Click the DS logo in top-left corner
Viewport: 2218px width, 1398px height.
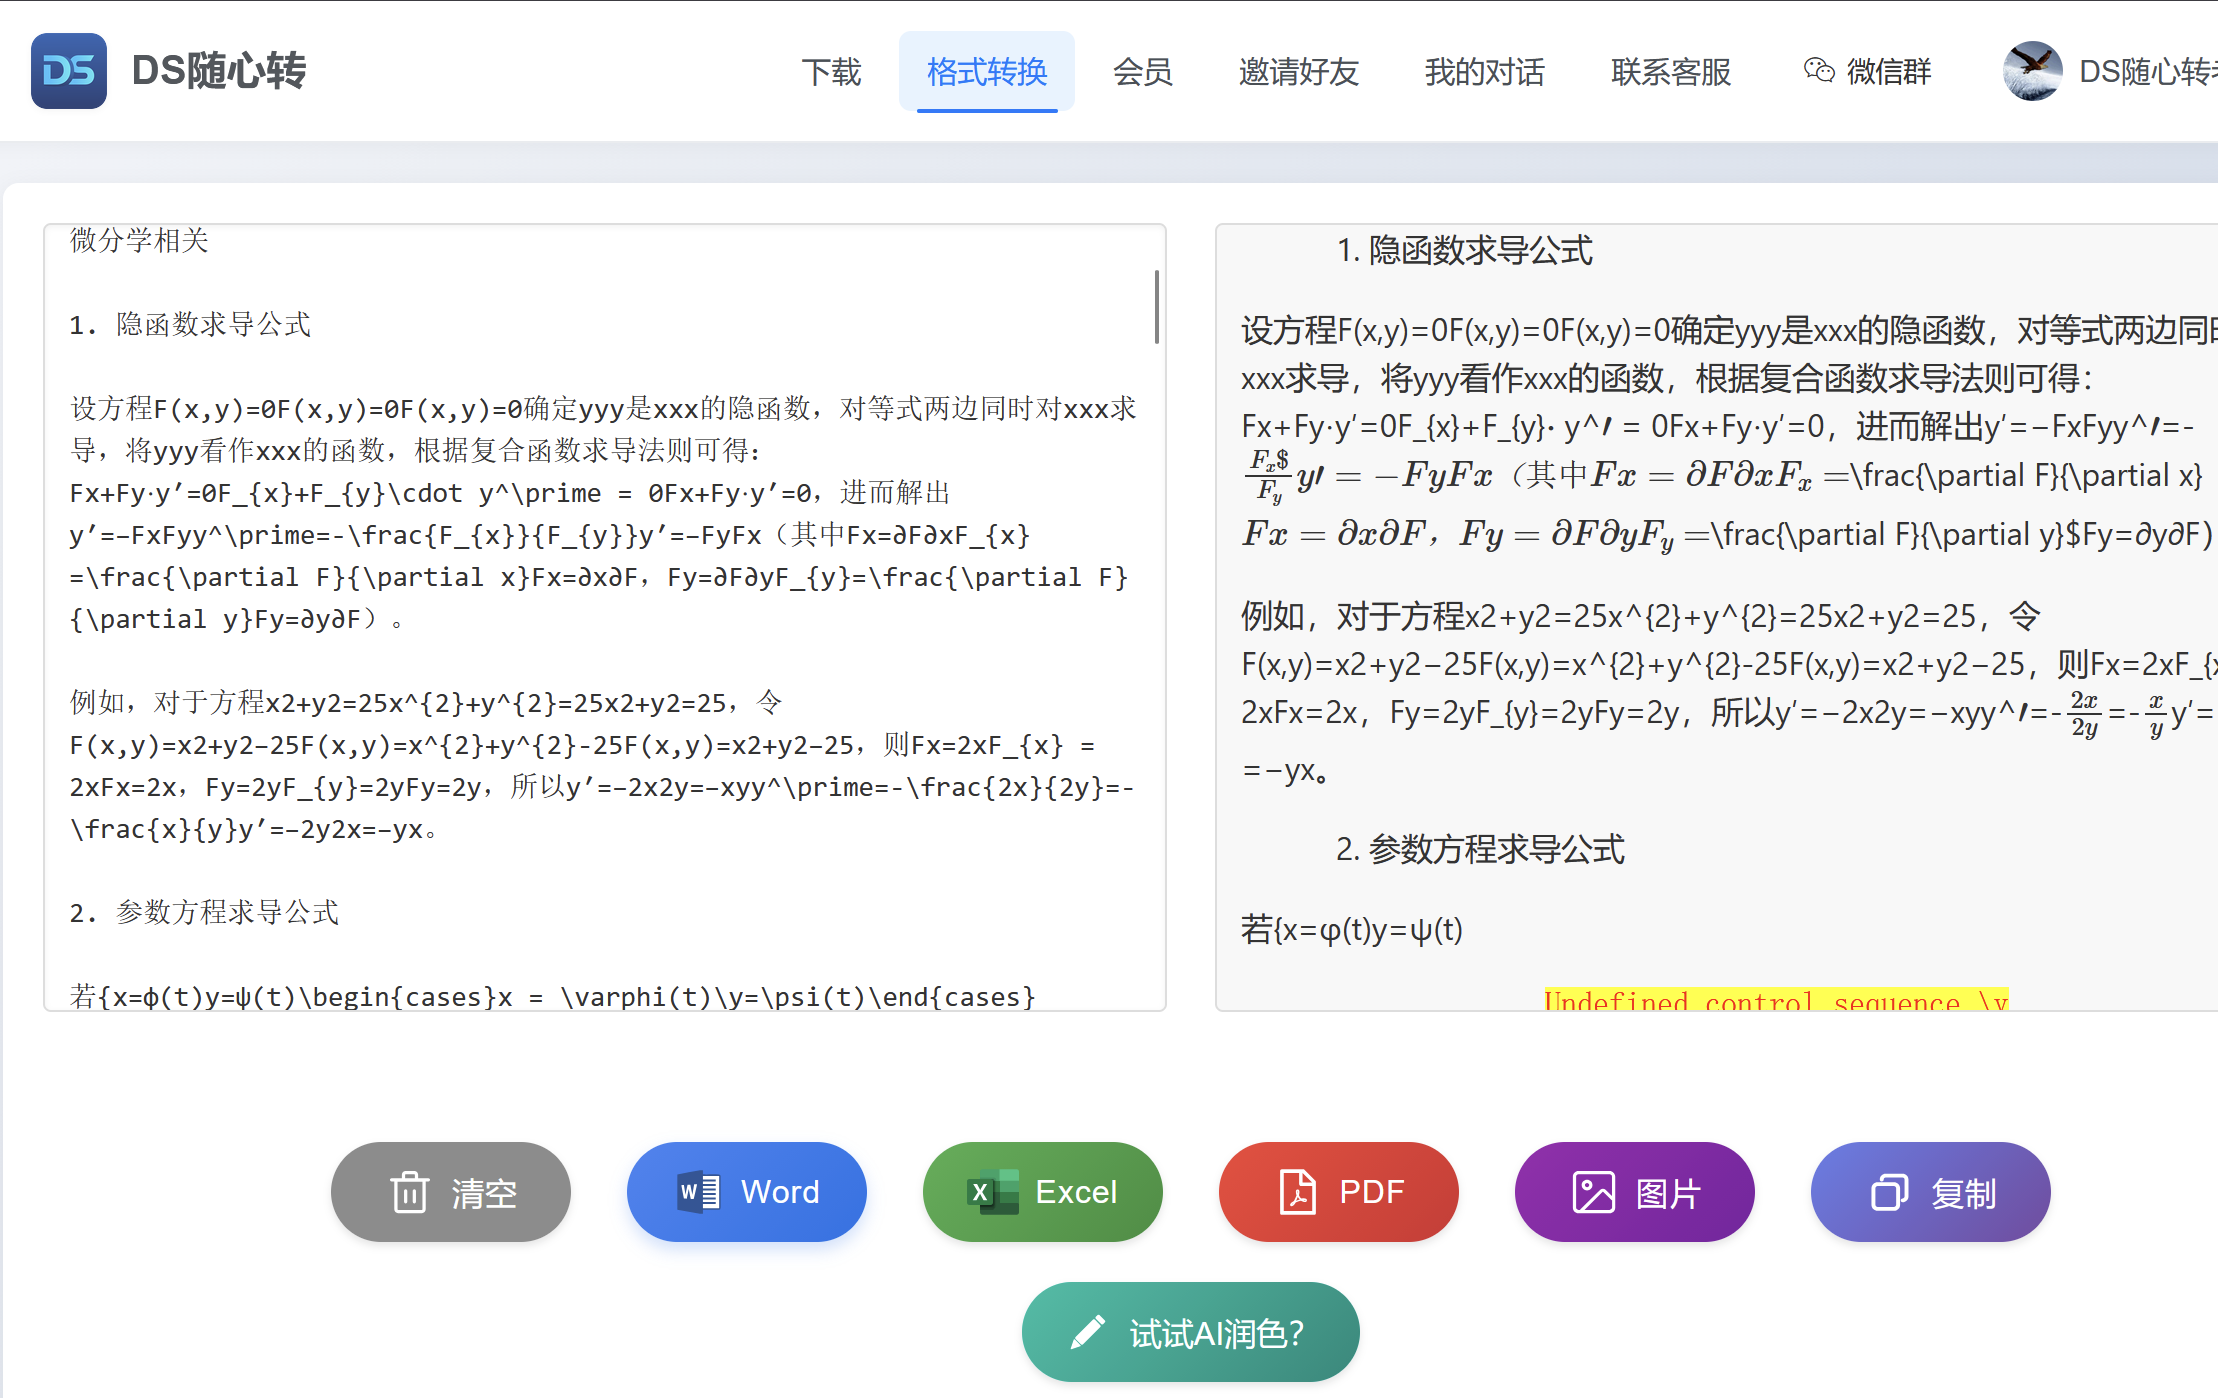[68, 70]
